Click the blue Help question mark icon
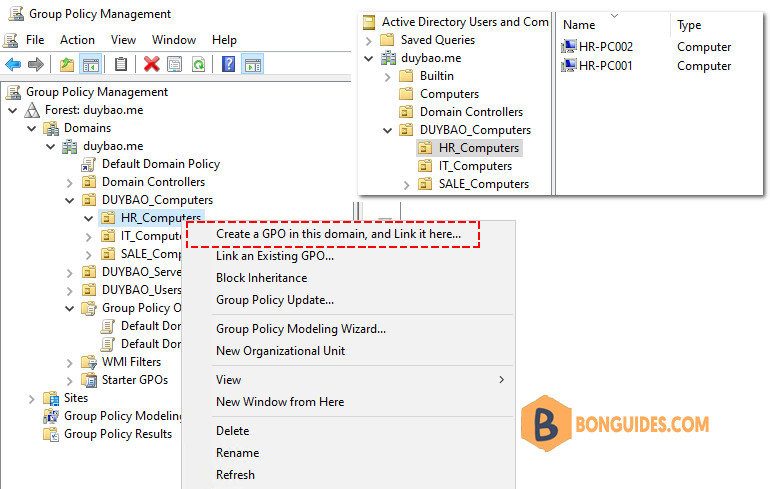This screenshot has width=770, height=489. [x=228, y=64]
